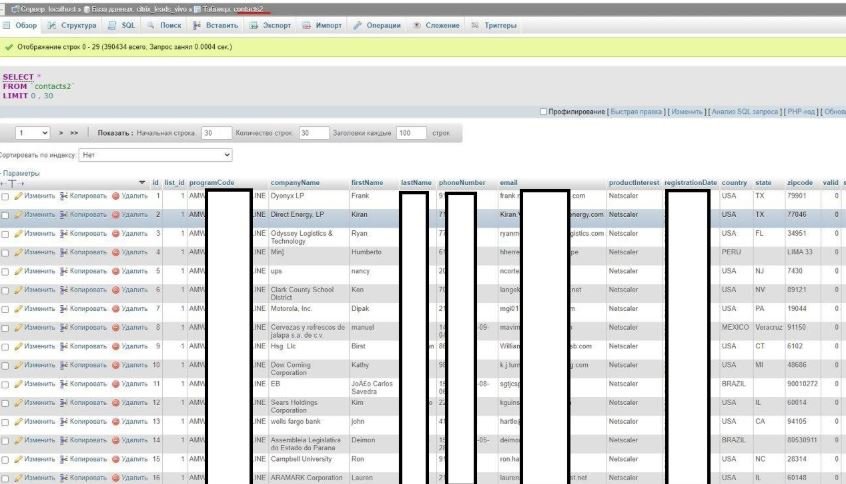Click the Таблица contacts2 breadcrumb link
This screenshot has height=484, width=846.
(x=229, y=9)
